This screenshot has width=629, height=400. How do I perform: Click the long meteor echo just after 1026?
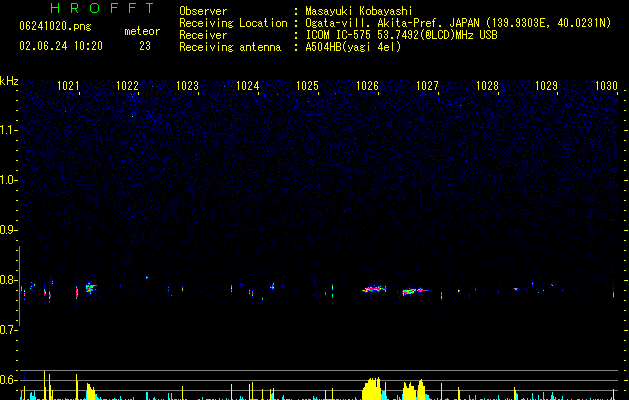point(374,288)
